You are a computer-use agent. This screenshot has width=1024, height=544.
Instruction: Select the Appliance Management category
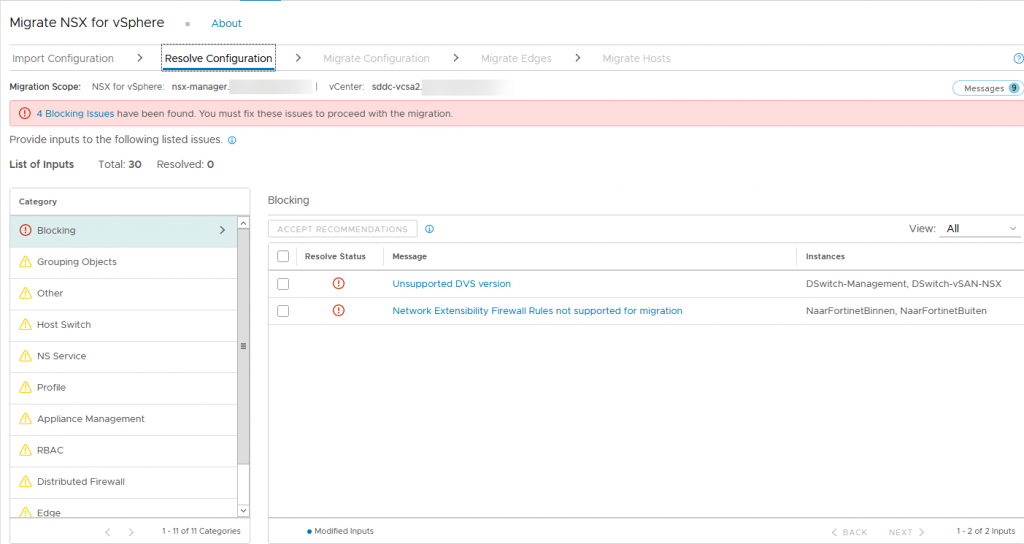[x=123, y=419]
